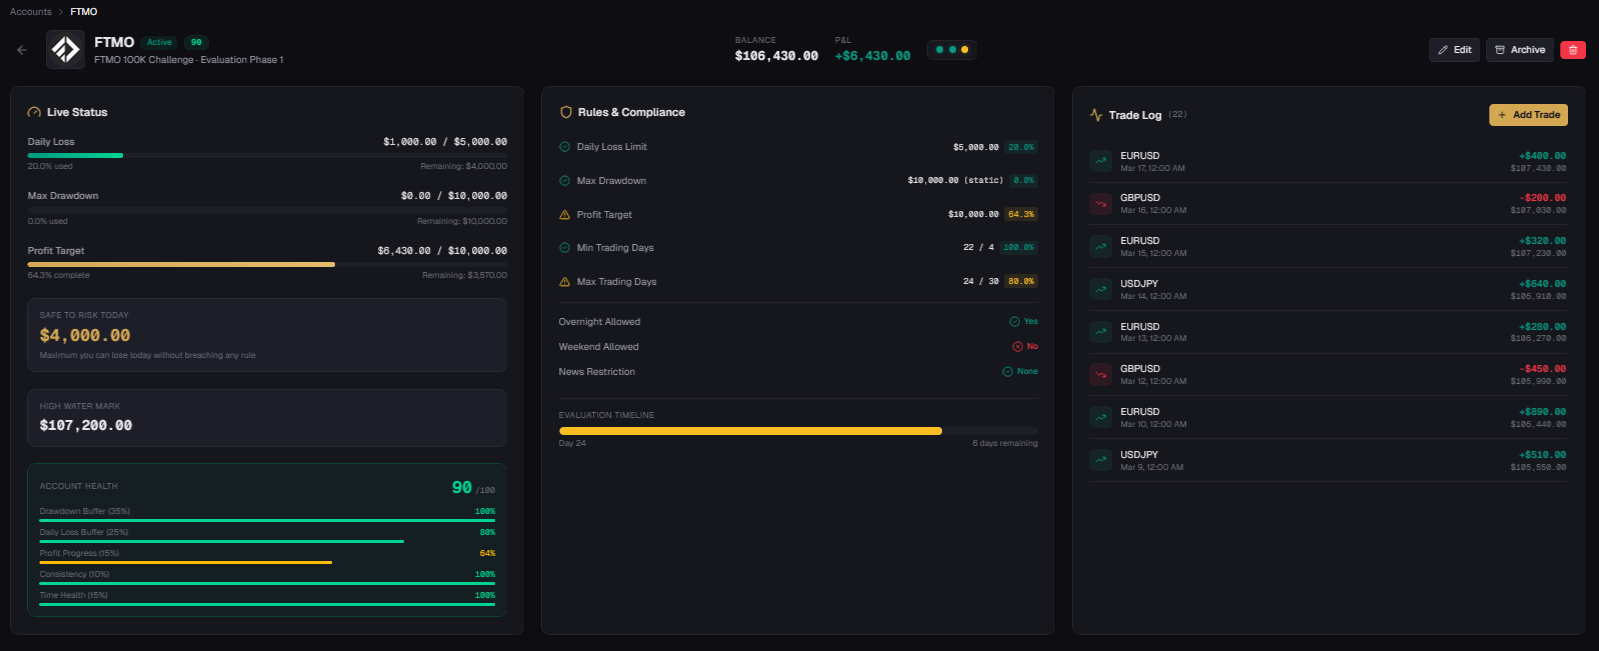Image resolution: width=1599 pixels, height=651 pixels.
Task: Click the Add Trade button
Action: (1528, 115)
